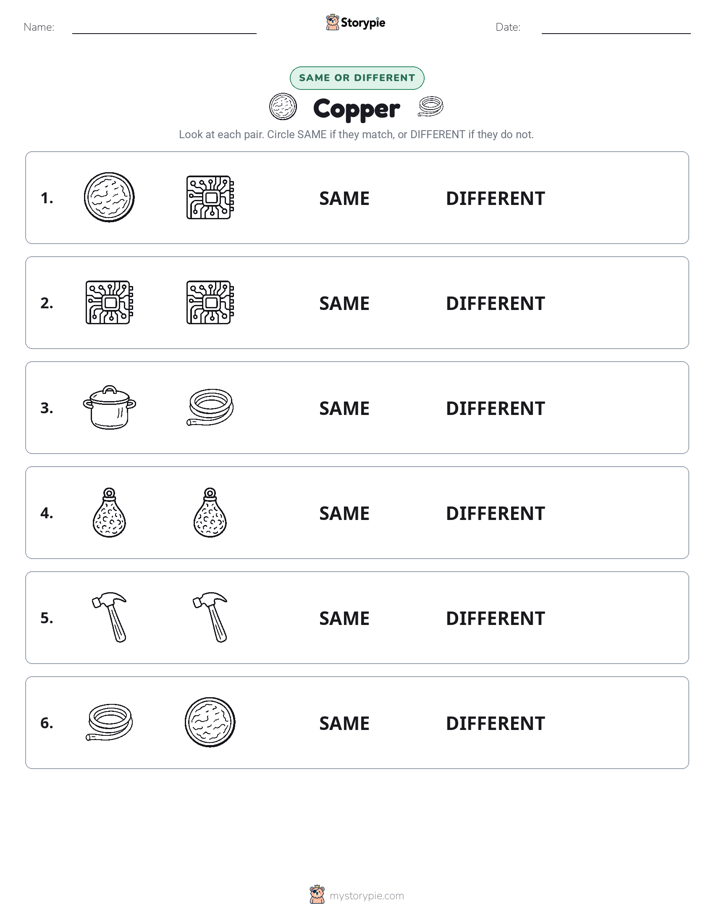Choose DIFFERENT for question 3
The height and width of the screenshot is (924, 714).
point(495,408)
